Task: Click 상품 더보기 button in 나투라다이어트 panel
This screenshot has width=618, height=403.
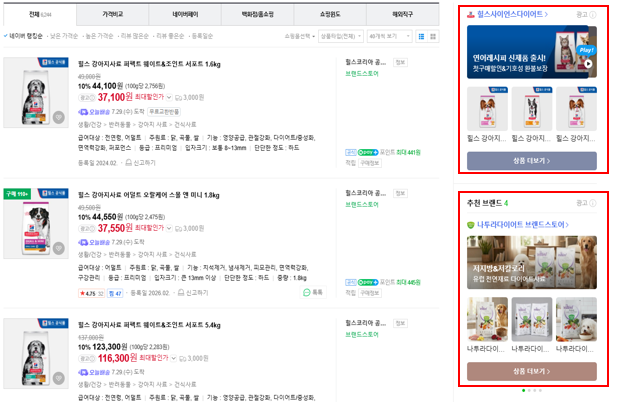Action: point(532,371)
